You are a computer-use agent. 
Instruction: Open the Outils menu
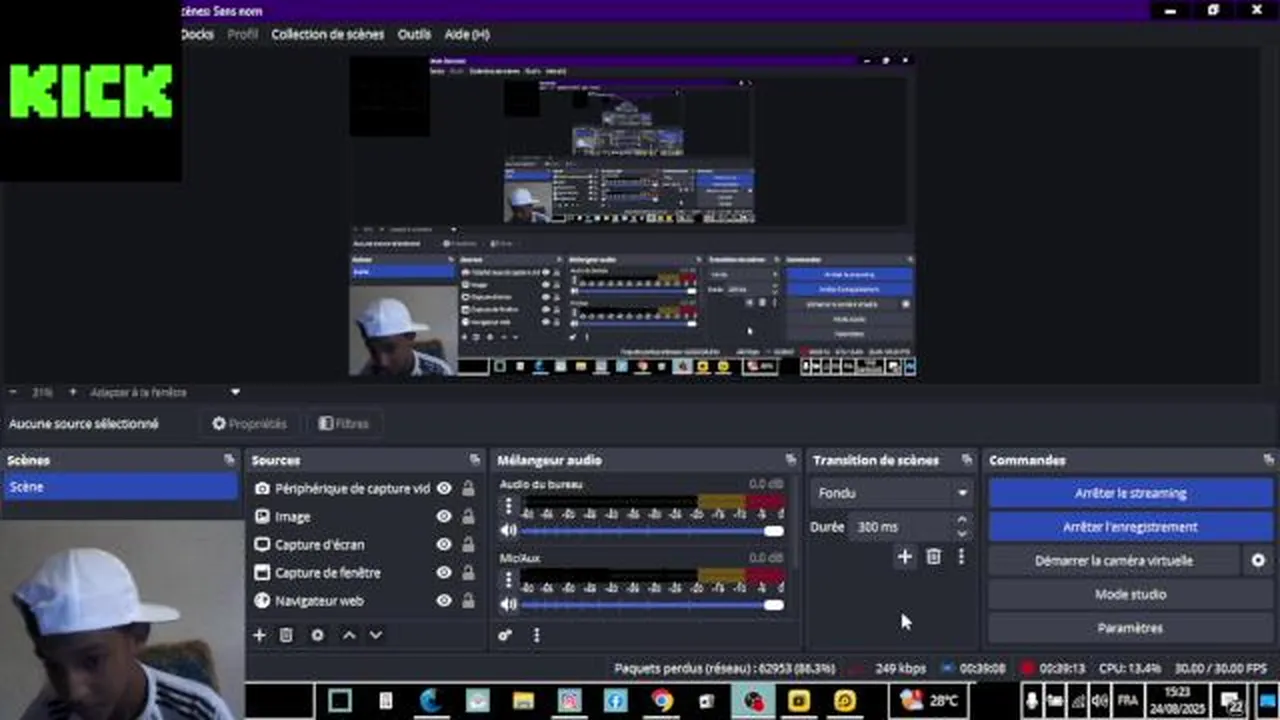coord(414,34)
